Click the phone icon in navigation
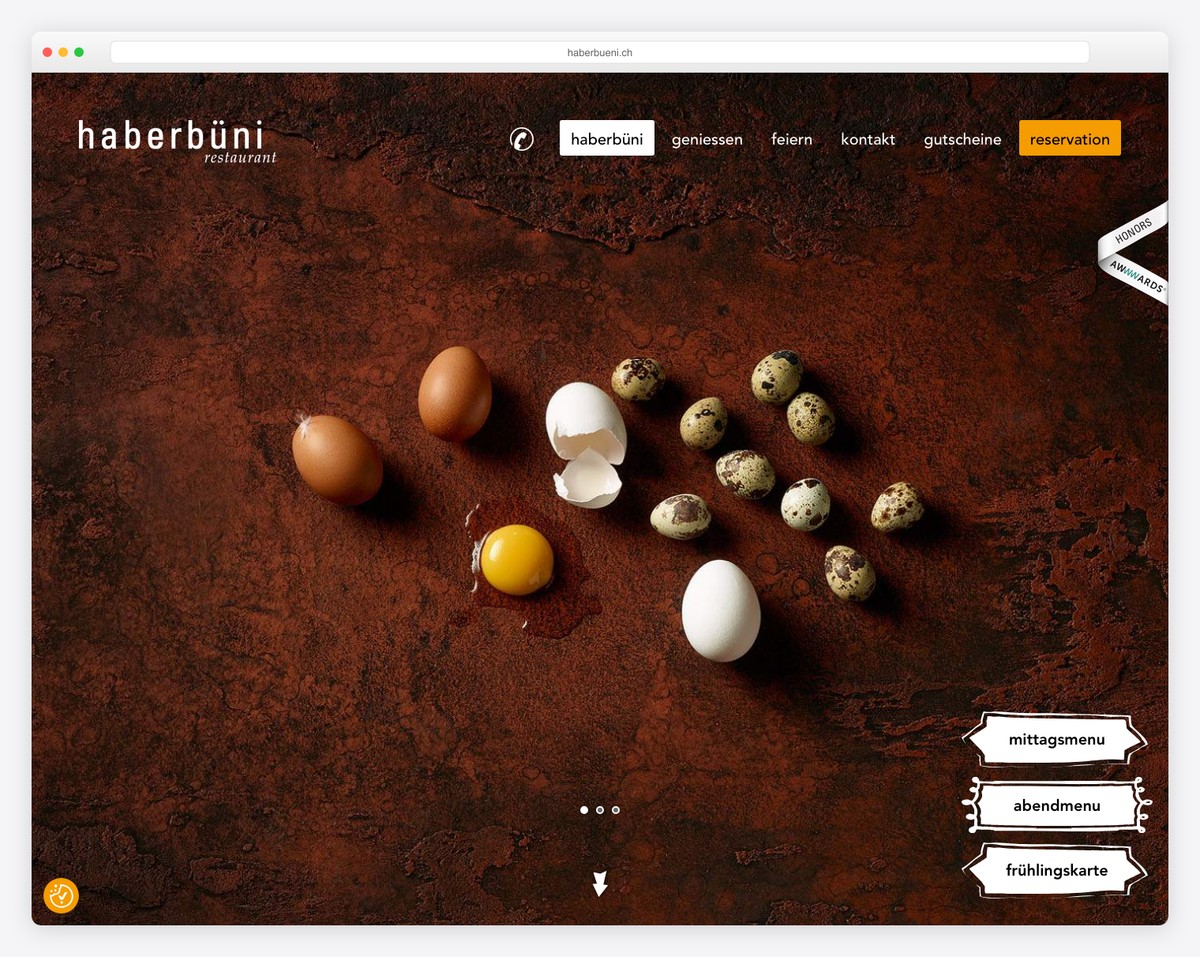 (x=522, y=139)
